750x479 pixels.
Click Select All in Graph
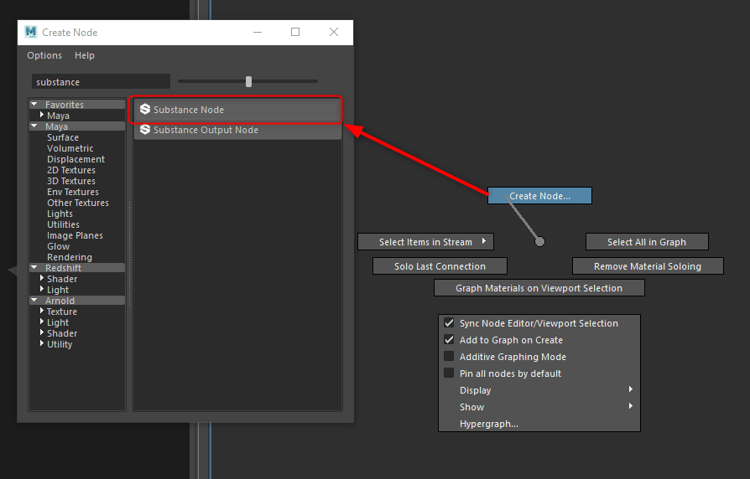pos(647,242)
